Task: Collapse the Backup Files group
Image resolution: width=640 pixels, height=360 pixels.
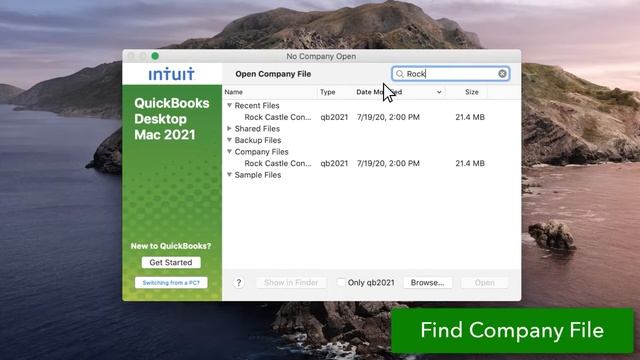Action: pyautogui.click(x=229, y=140)
